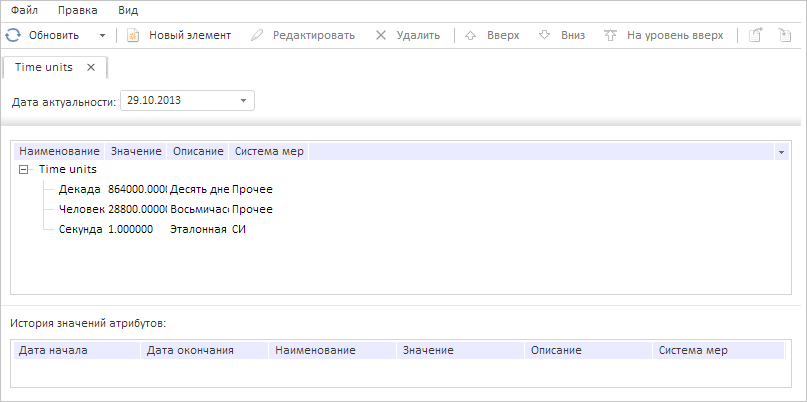Click the Удалить X icon
Image resolution: width=807 pixels, height=402 pixels.
click(381, 35)
